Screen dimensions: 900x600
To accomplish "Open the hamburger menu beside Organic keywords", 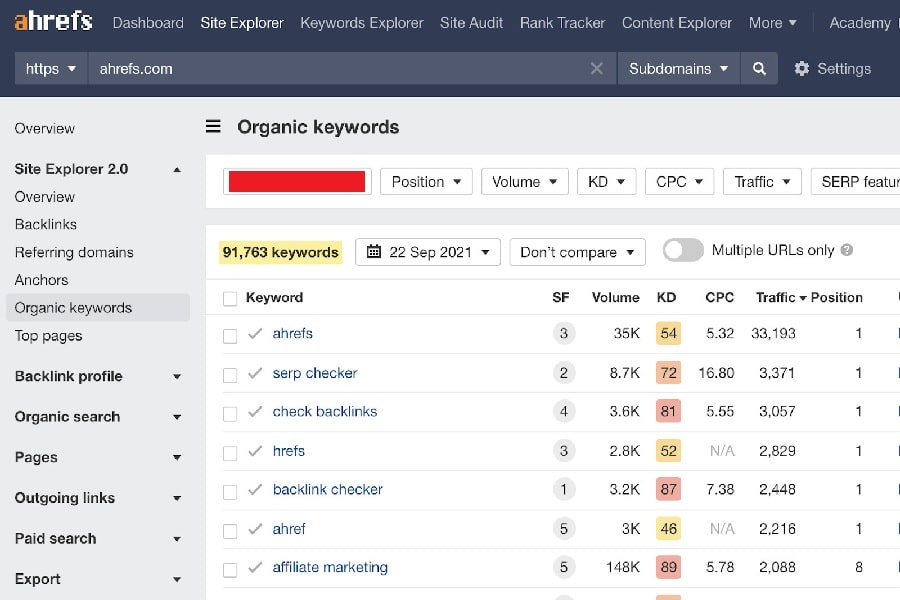I will 213,126.
